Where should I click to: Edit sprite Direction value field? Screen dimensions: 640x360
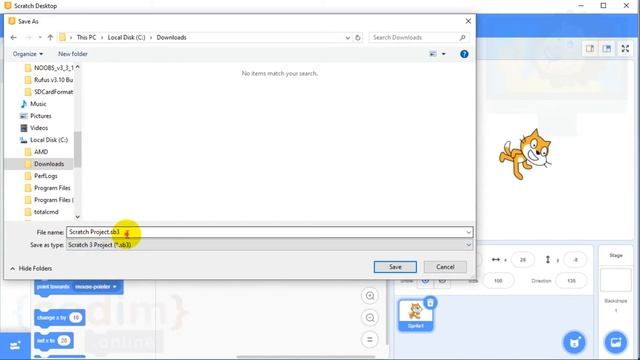[571, 281]
